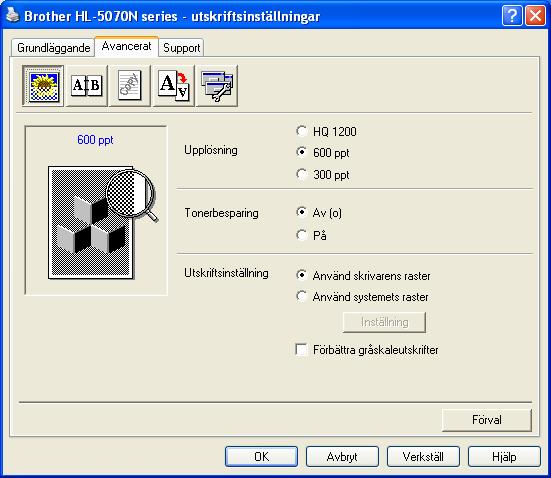Screen dimensions: 551x478
Task: Open Hjälp button
Action: [x=504, y=457]
